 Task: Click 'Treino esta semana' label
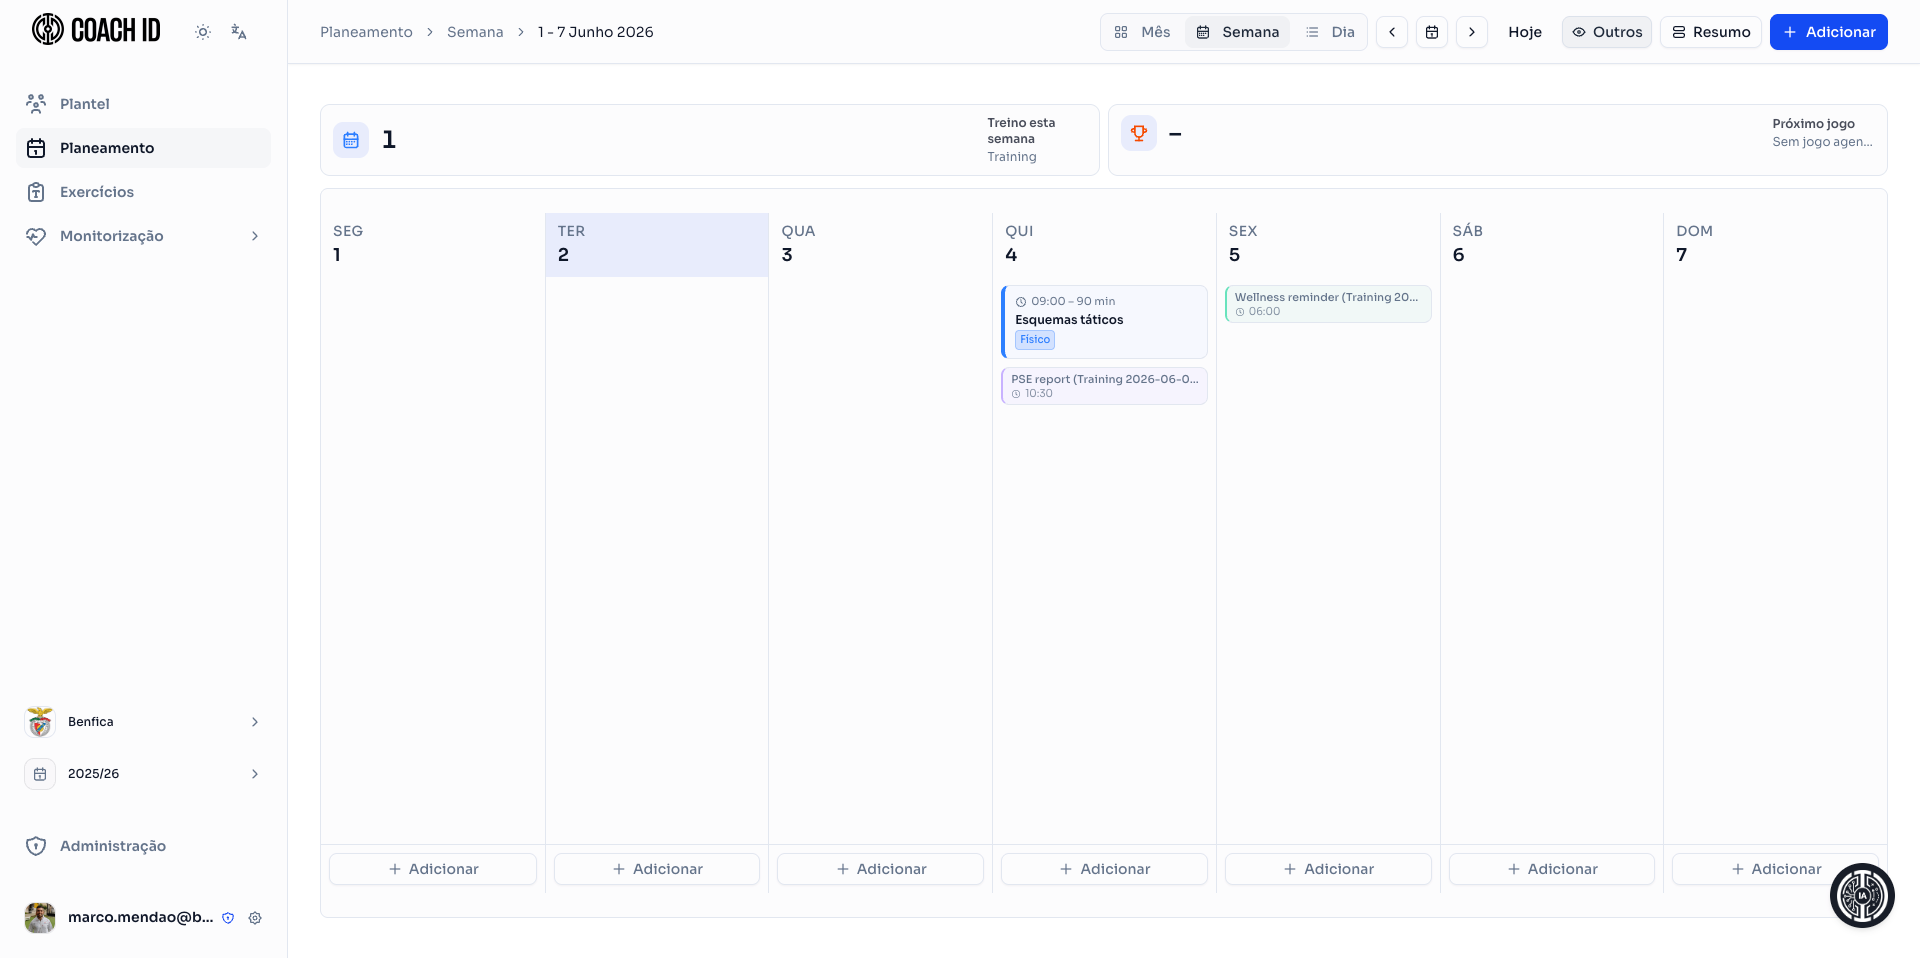[1021, 131]
